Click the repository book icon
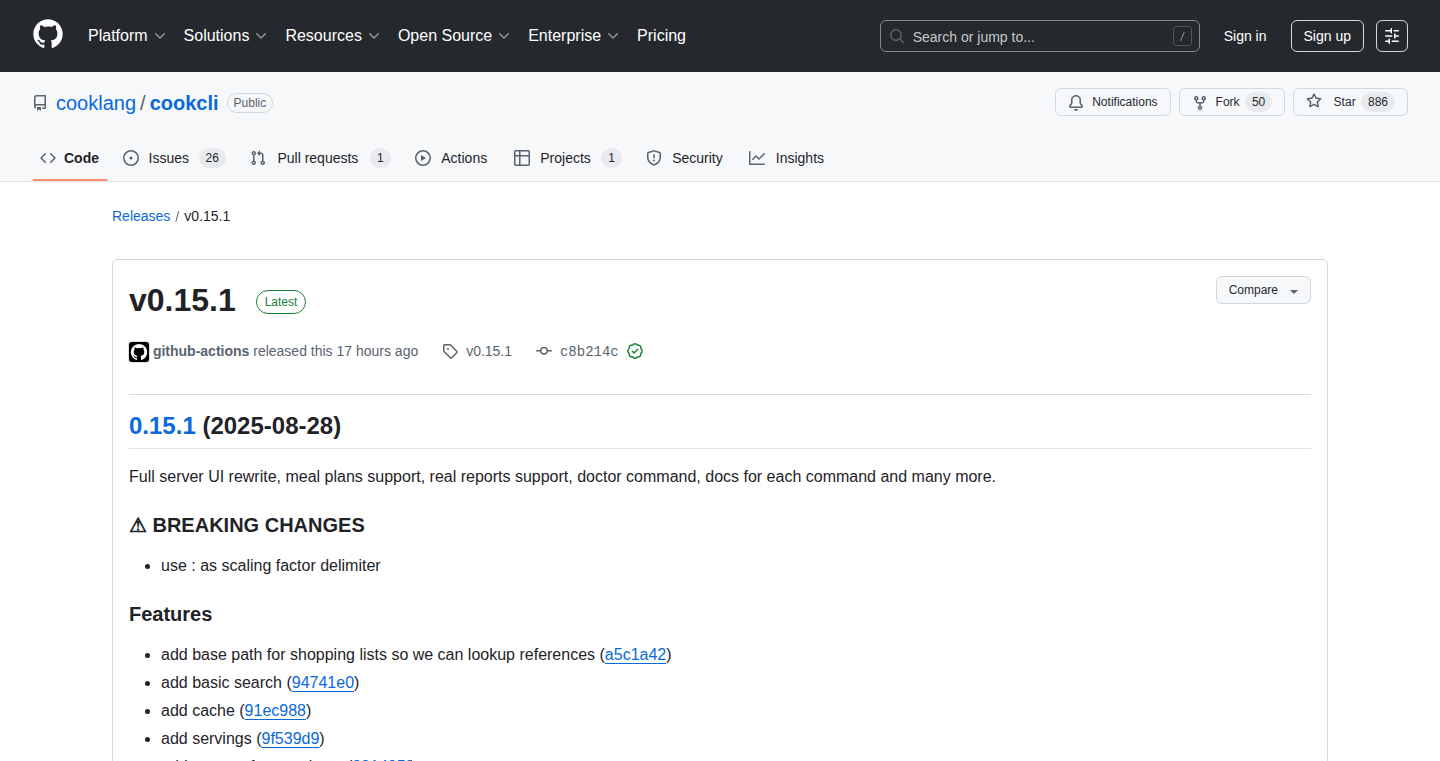The height and width of the screenshot is (761, 1440). [40, 103]
